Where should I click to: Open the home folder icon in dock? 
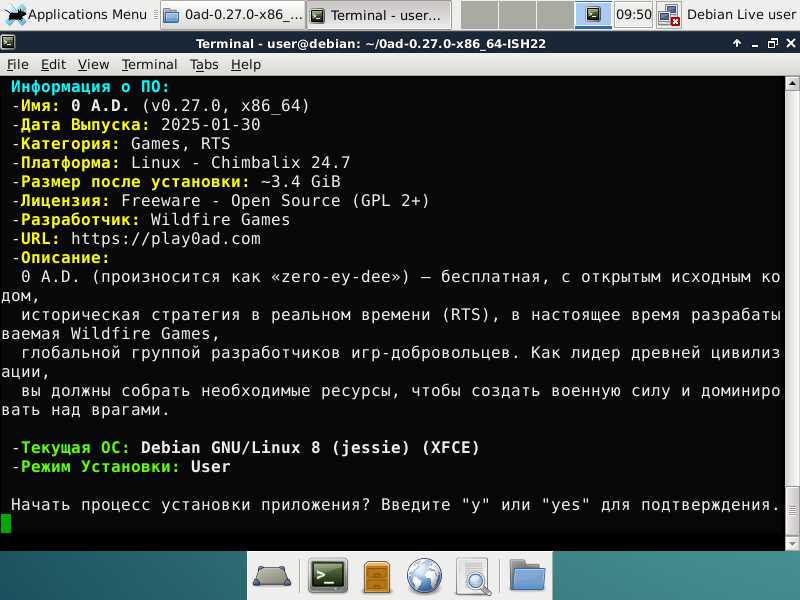tap(527, 576)
